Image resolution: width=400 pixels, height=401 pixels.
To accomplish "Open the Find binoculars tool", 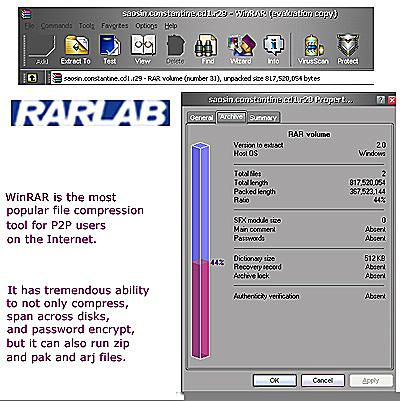I will pyautogui.click(x=207, y=50).
